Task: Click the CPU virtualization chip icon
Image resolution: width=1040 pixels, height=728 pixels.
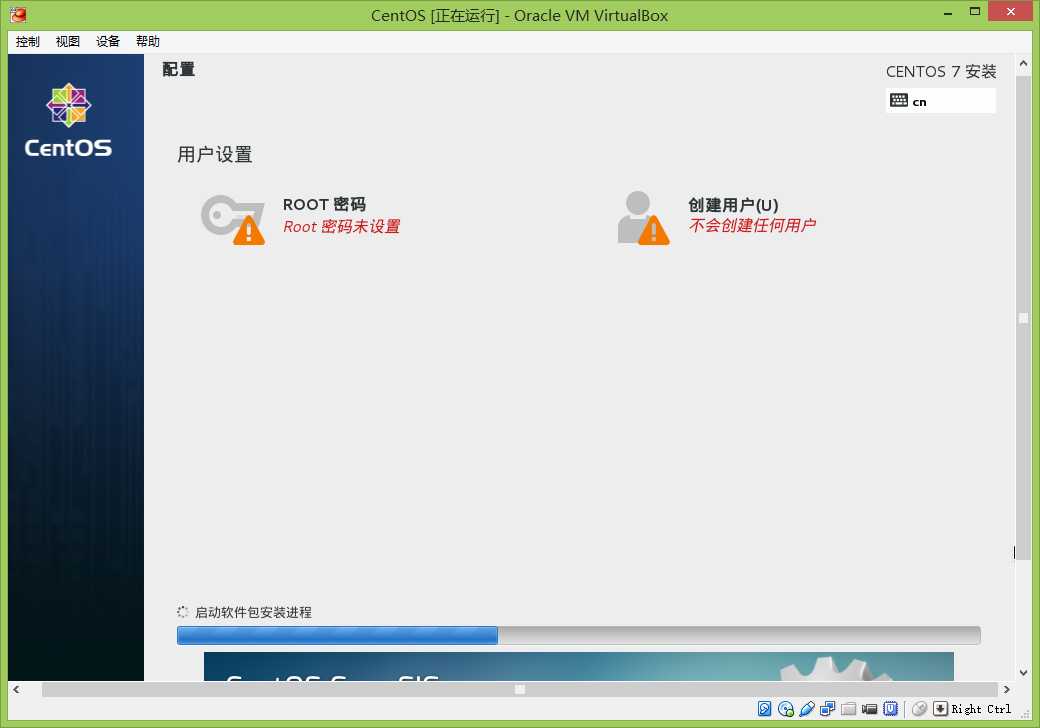Action: 890,709
